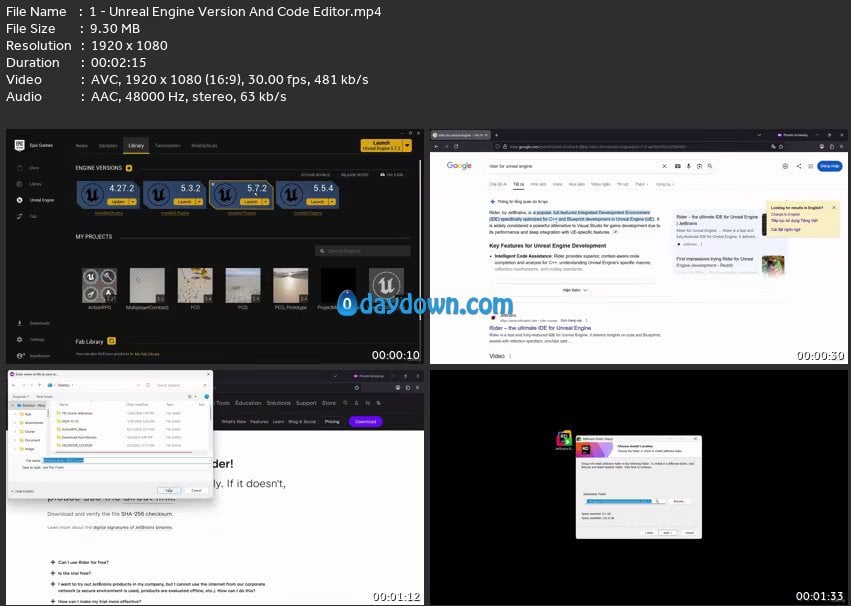The width and height of the screenshot is (851, 606).
Task: Open dropdown arrow on engine 5.3.2 card
Action: coord(199,202)
